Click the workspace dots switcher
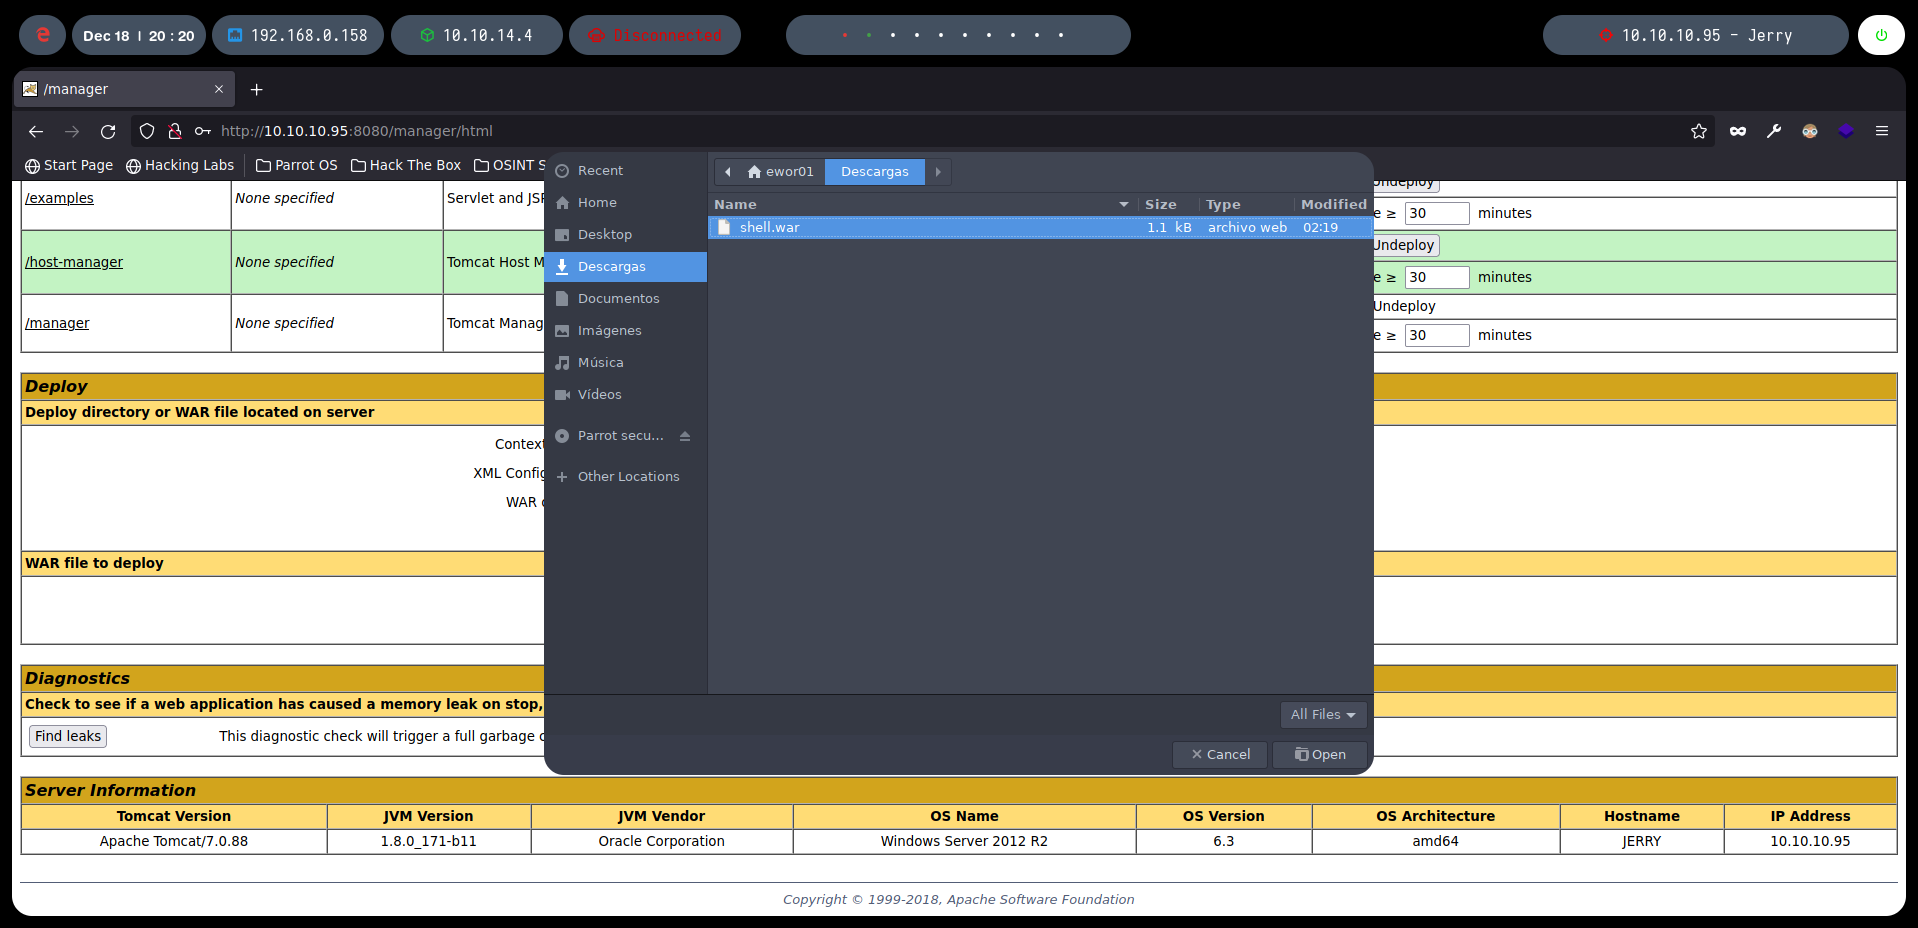Screen dimensions: 1918x928 click(x=958, y=35)
